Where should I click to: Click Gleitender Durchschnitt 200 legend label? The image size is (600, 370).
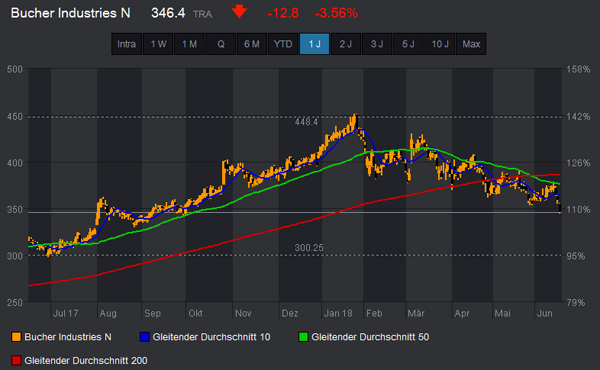86,360
